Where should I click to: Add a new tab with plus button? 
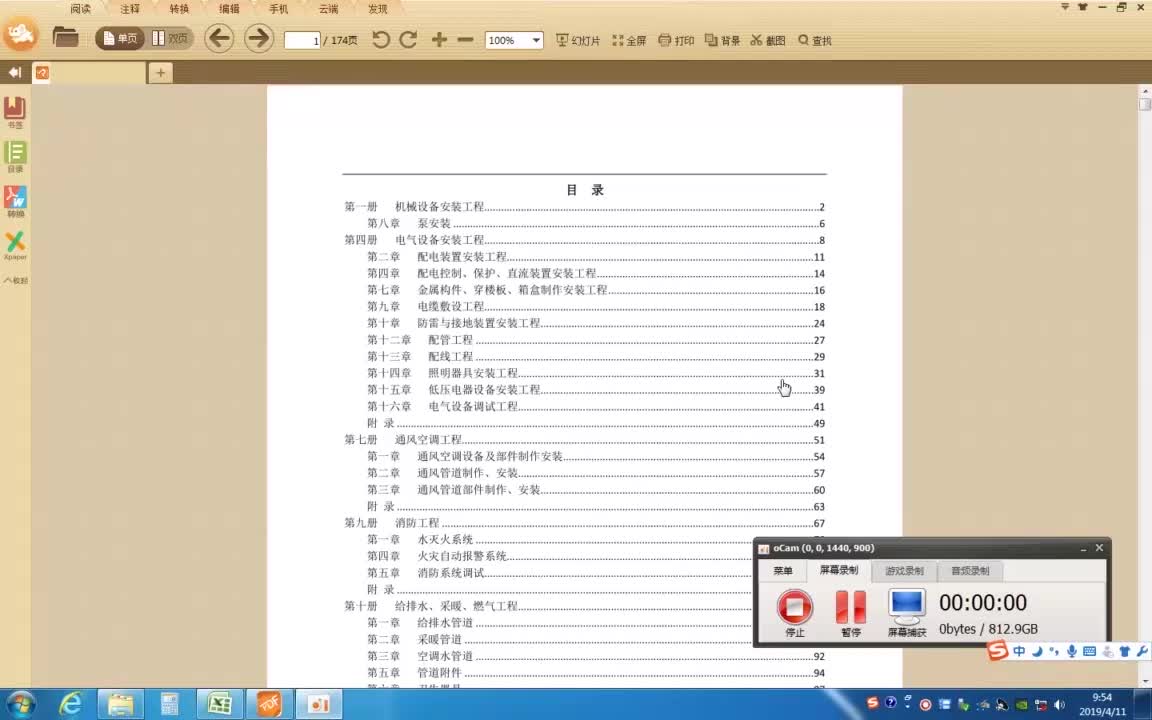point(160,73)
